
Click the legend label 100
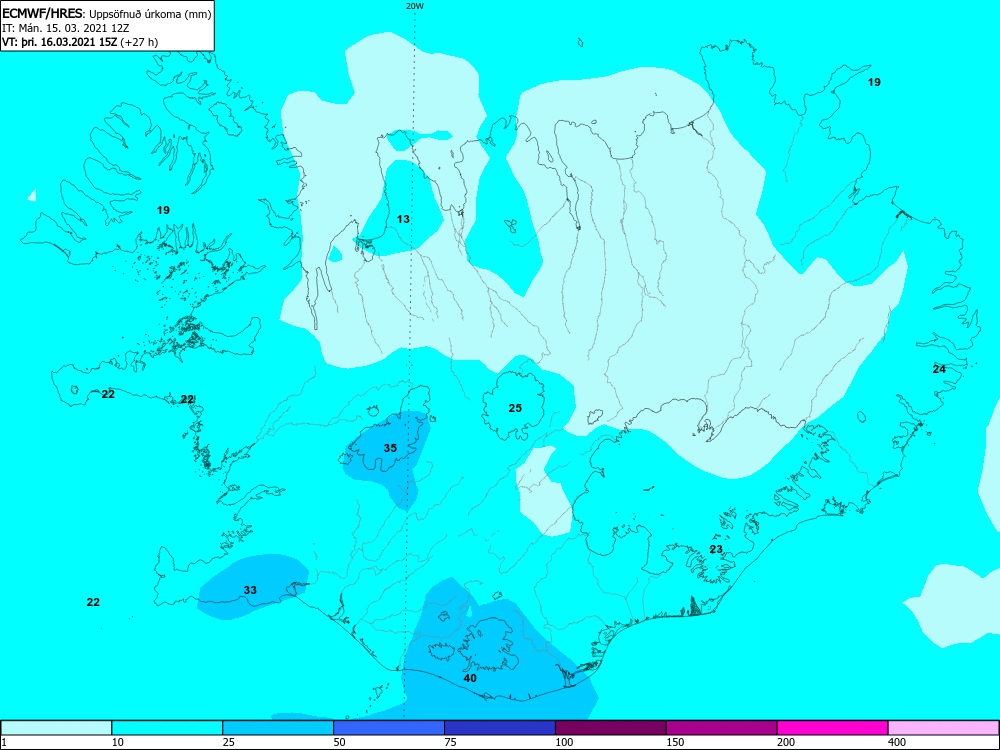(564, 742)
